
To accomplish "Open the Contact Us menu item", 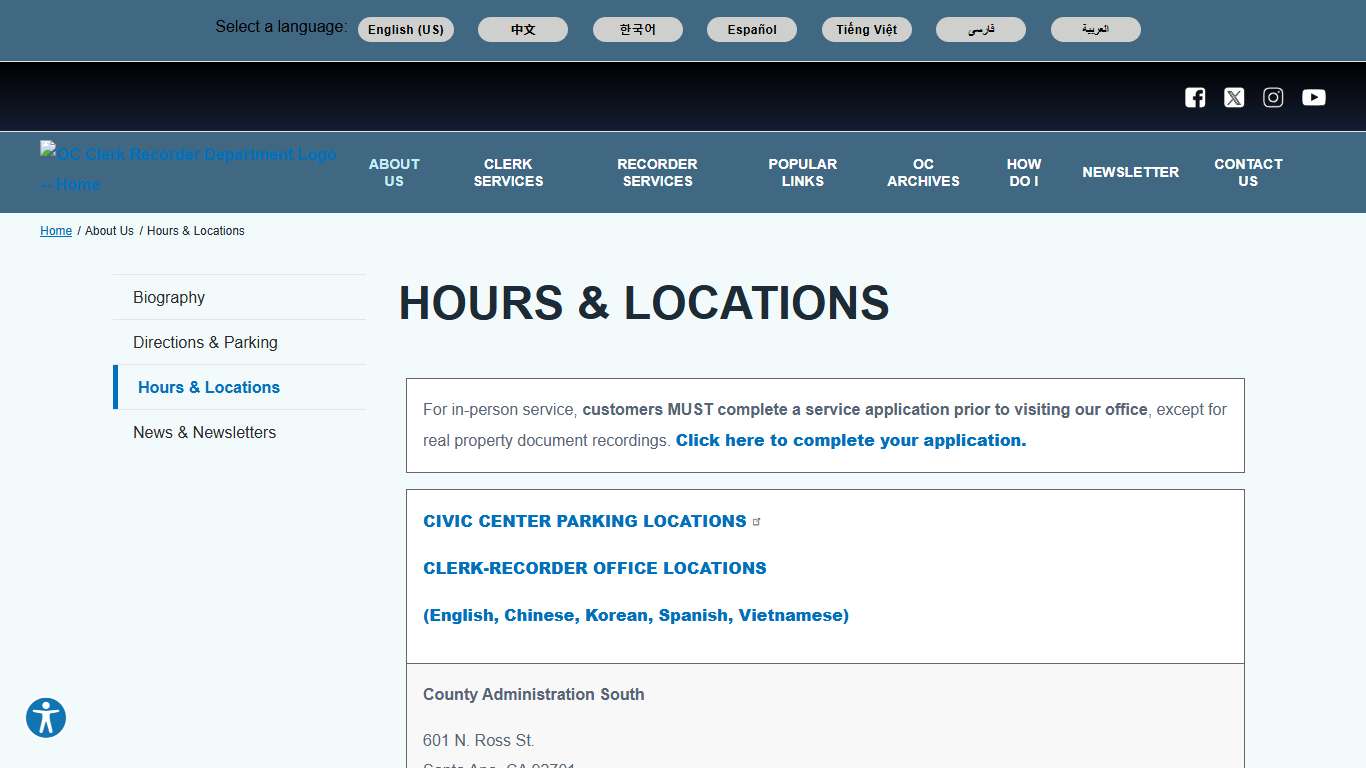I will point(1248,172).
